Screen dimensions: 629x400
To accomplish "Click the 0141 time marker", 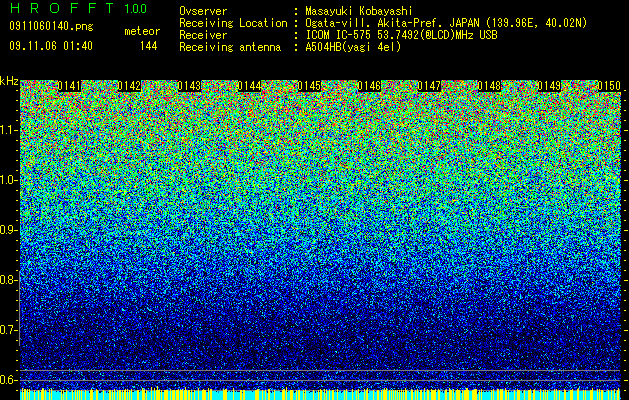I will 70,86.
